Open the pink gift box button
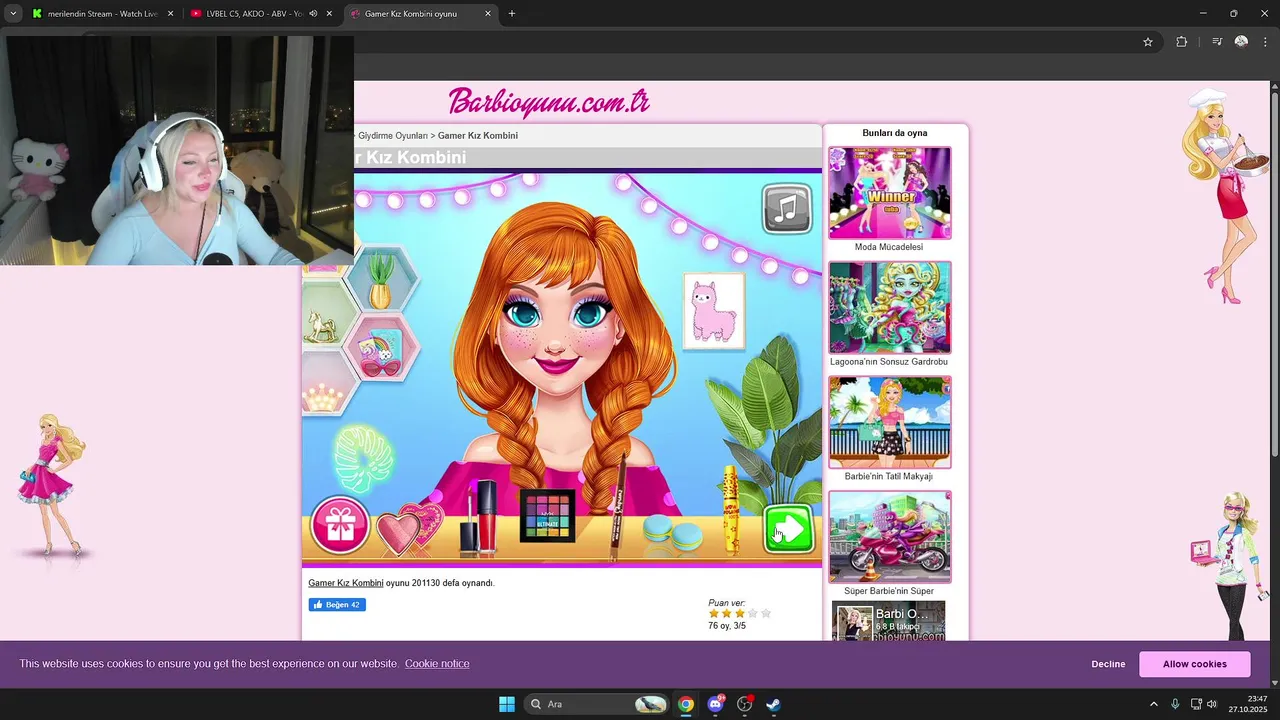The width and height of the screenshot is (1280, 720). tap(340, 526)
